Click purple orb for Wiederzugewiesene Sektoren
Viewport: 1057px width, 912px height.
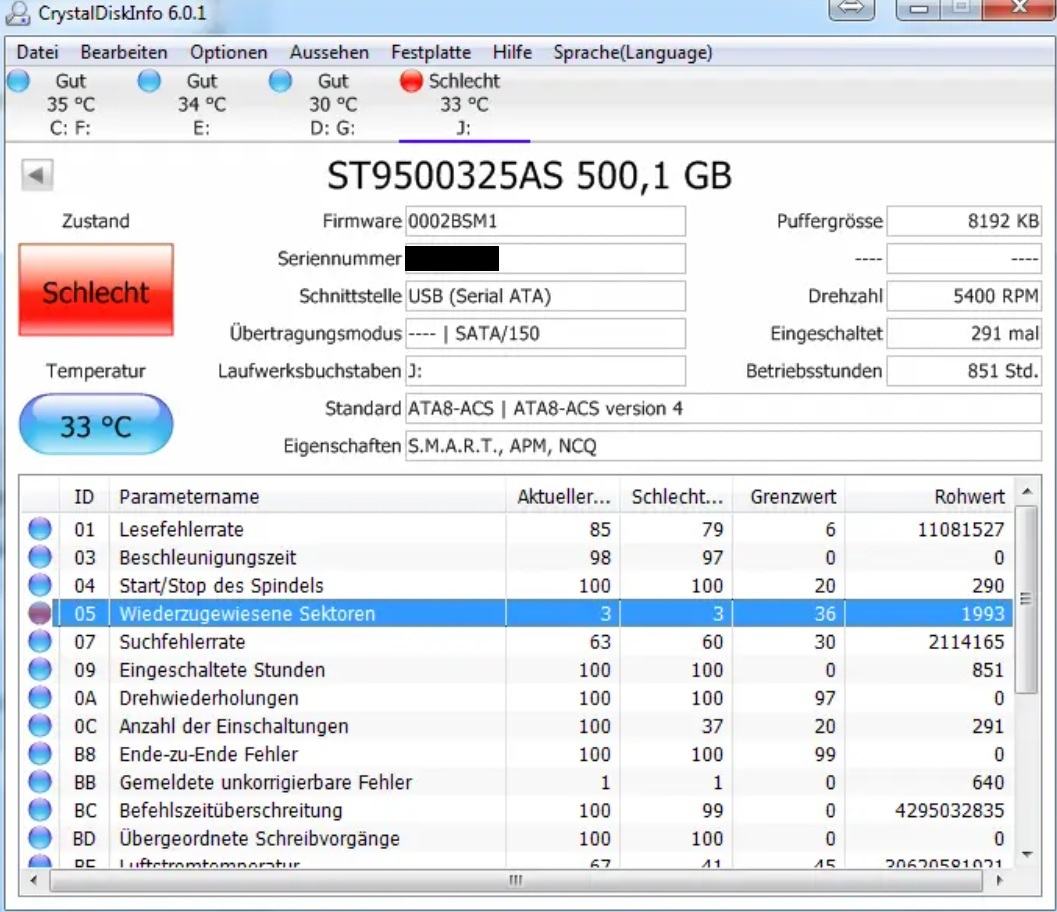tap(40, 613)
